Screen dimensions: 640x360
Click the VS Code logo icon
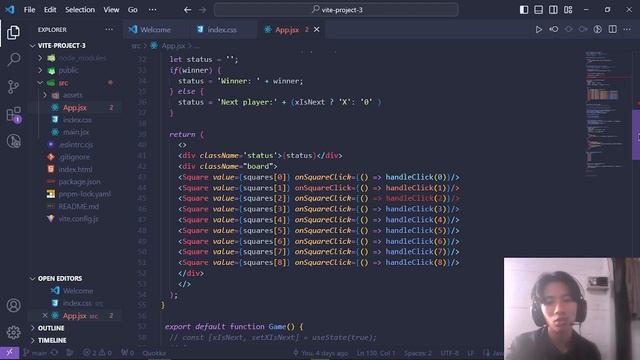tap(10, 10)
